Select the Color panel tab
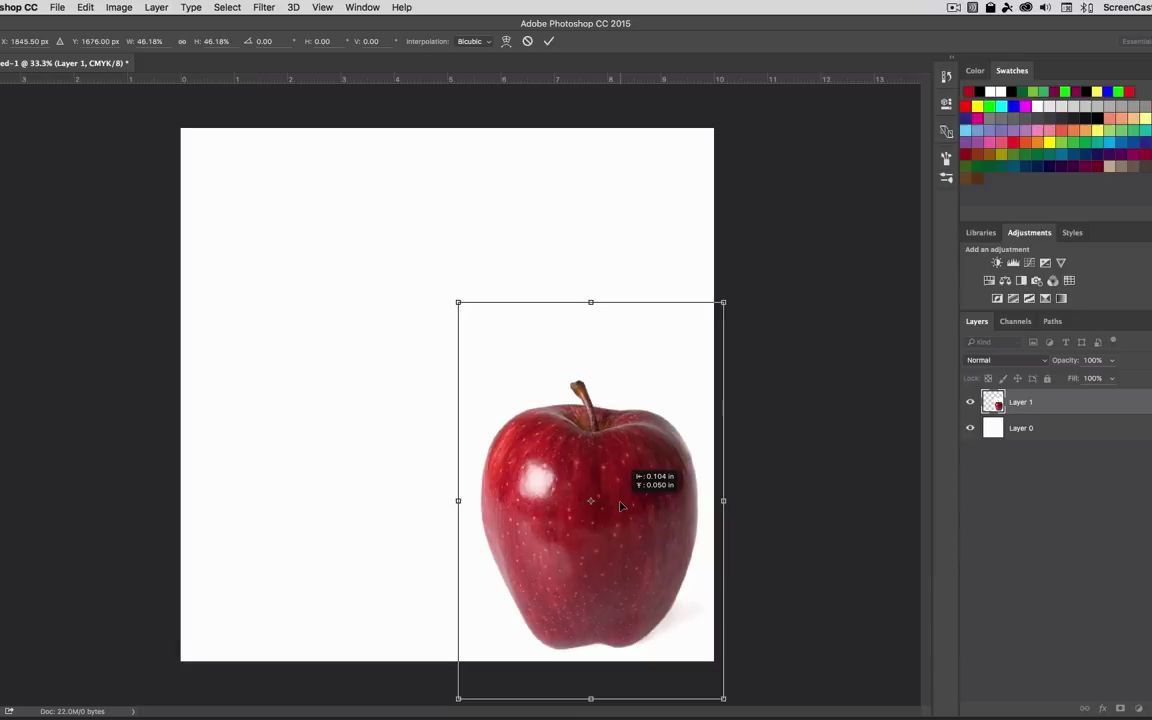The width and height of the screenshot is (1152, 720). coord(974,70)
